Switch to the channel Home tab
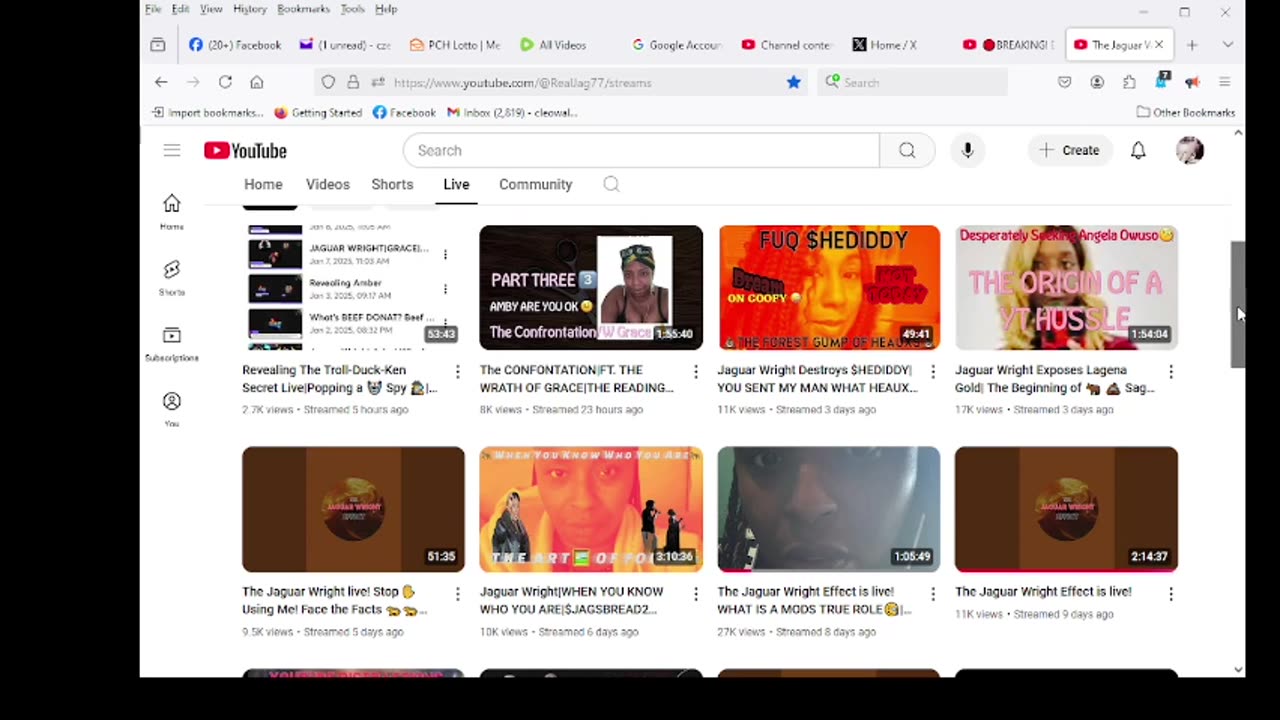 (x=263, y=184)
